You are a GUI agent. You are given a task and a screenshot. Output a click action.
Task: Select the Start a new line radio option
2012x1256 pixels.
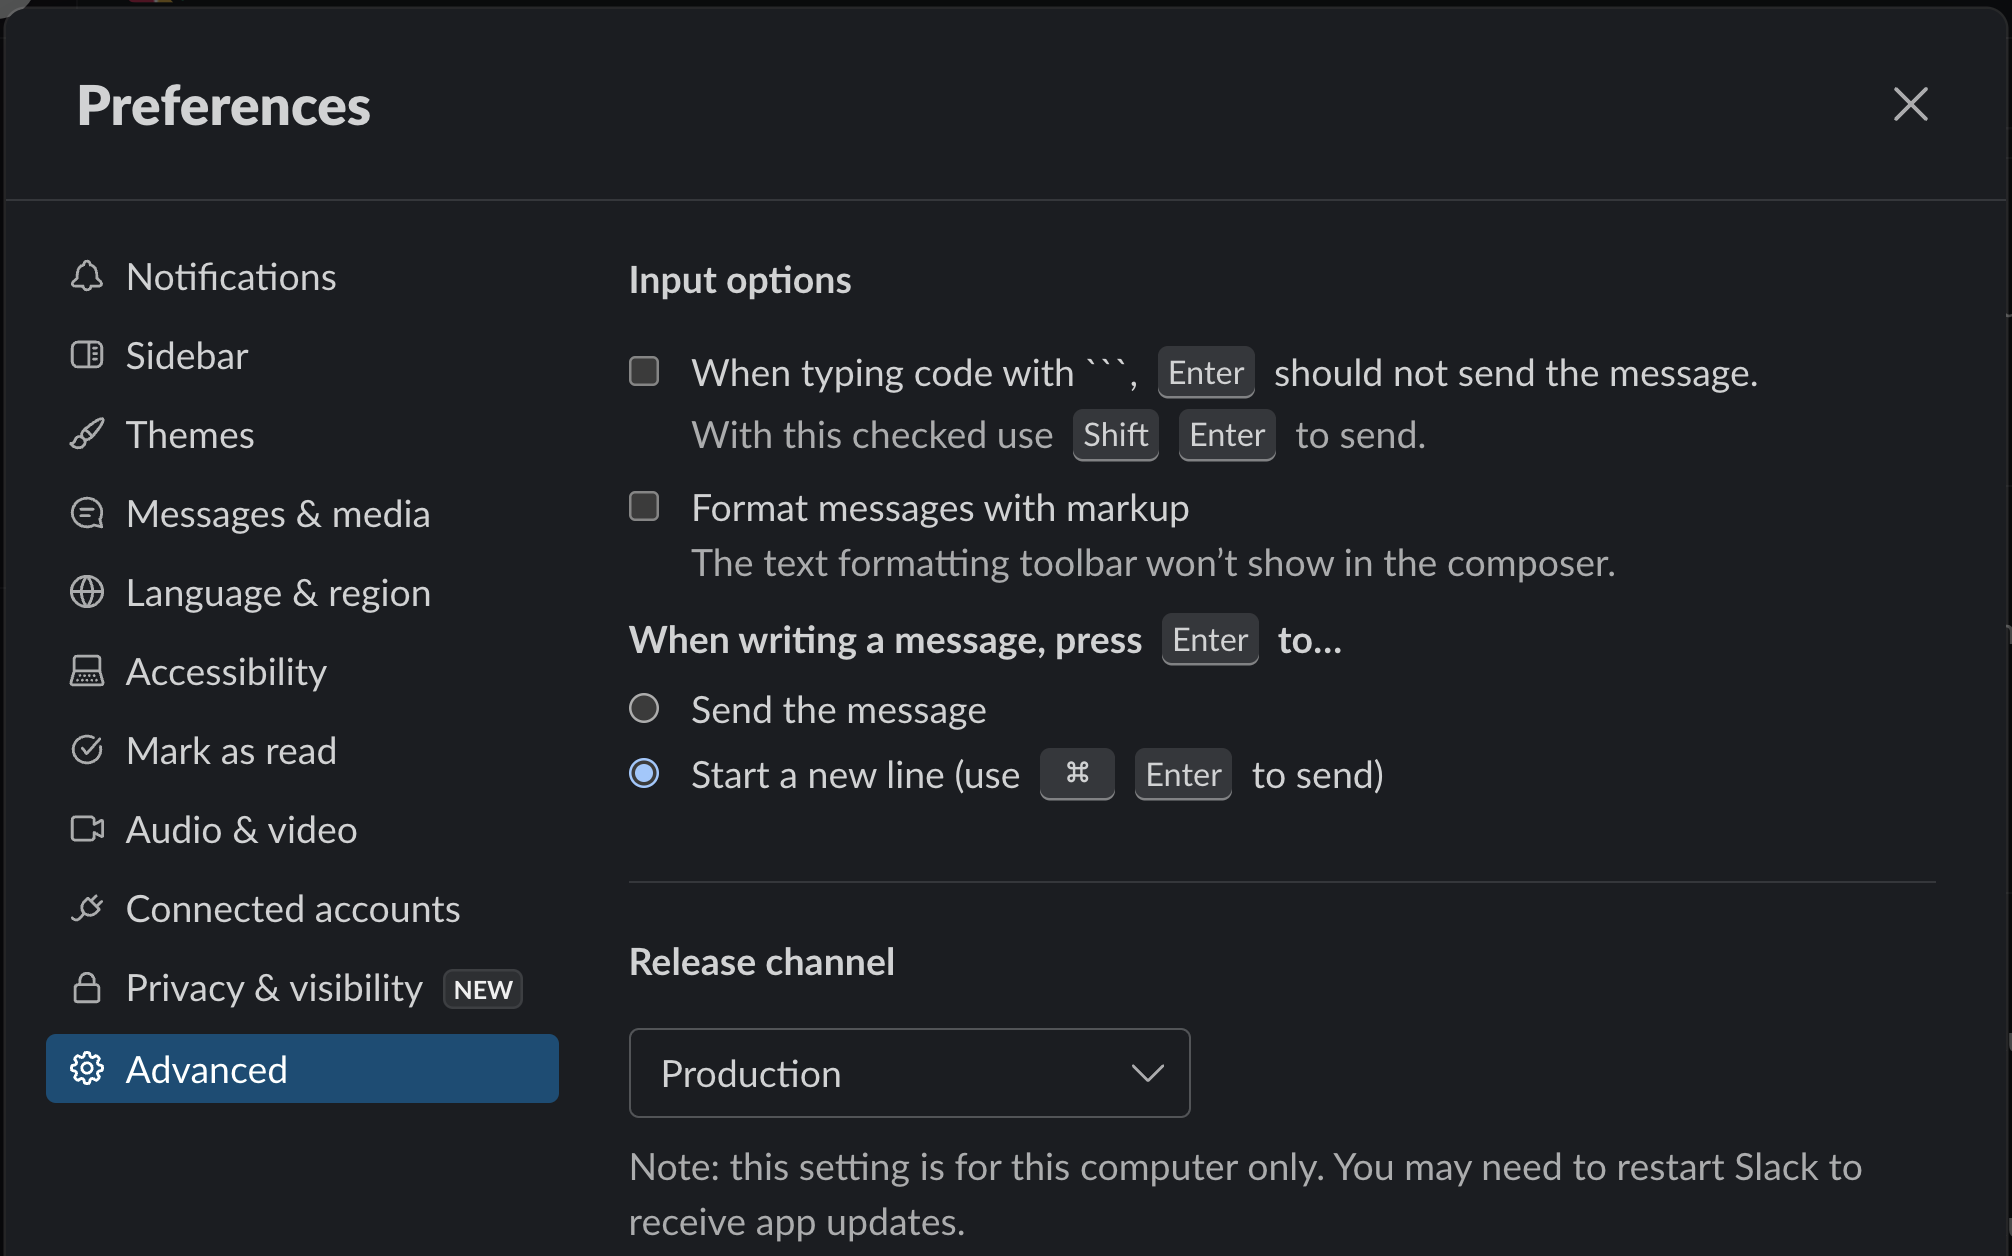click(x=644, y=773)
